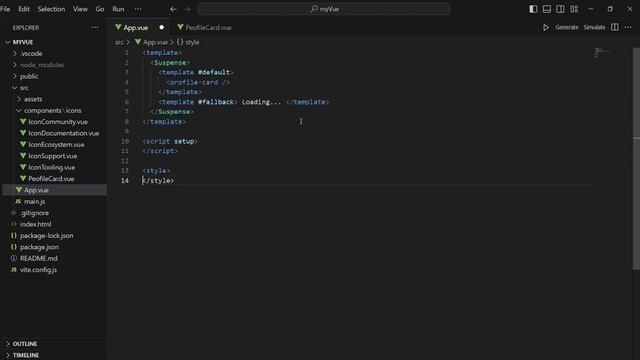The height and width of the screenshot is (360, 640).
Task: Open editor more actions ellipsis
Action: pyautogui.click(x=628, y=27)
